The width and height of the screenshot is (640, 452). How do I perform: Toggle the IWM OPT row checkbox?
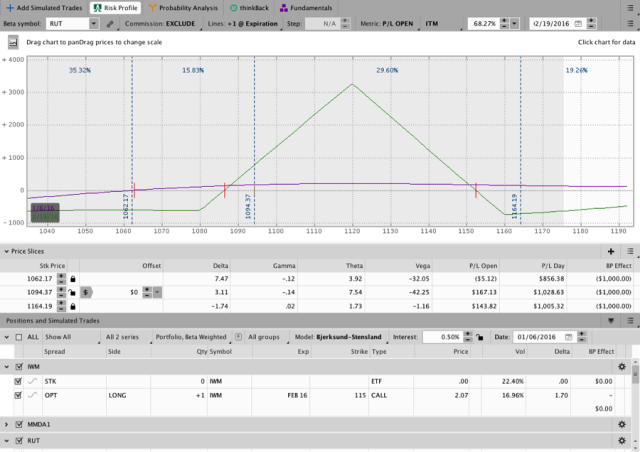point(18,395)
